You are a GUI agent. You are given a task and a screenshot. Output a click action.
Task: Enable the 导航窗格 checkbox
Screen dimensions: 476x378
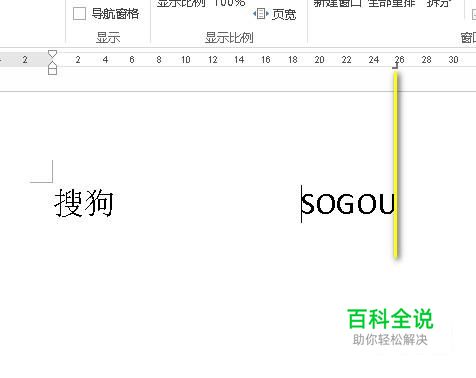tap(79, 14)
